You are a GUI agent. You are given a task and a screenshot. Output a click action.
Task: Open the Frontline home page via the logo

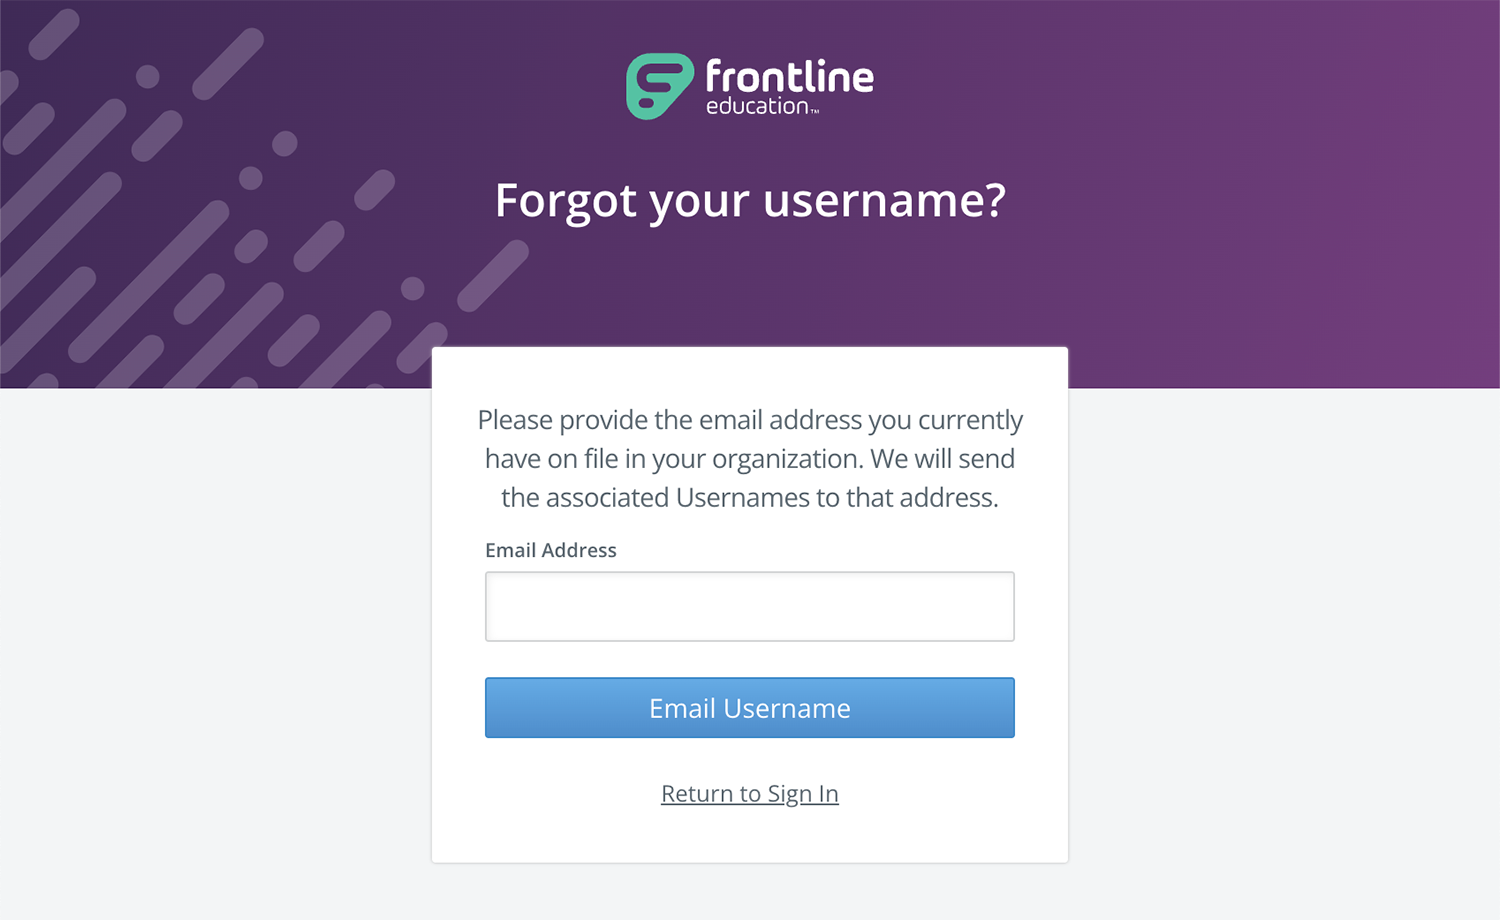750,87
